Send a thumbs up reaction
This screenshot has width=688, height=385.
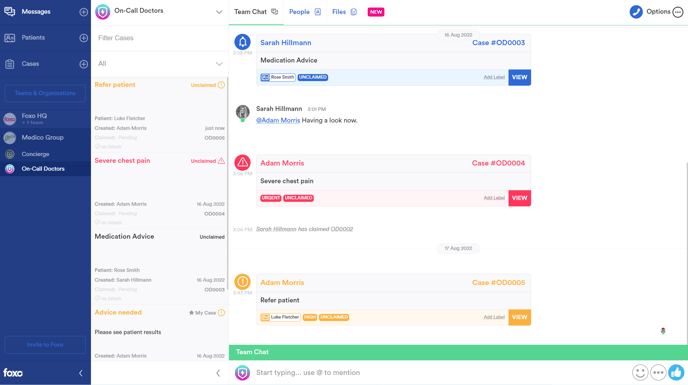click(676, 373)
